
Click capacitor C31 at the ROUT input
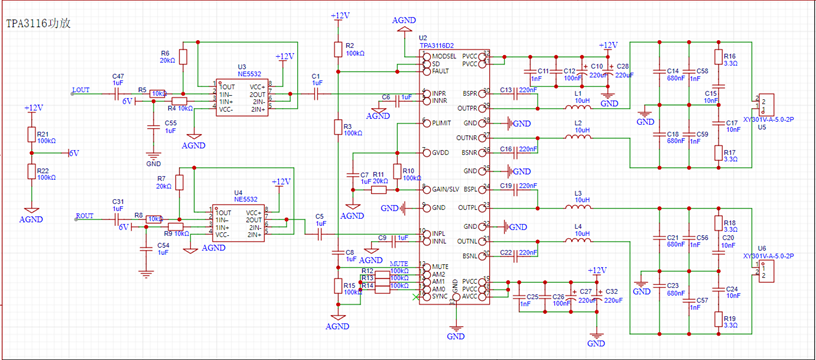(119, 220)
